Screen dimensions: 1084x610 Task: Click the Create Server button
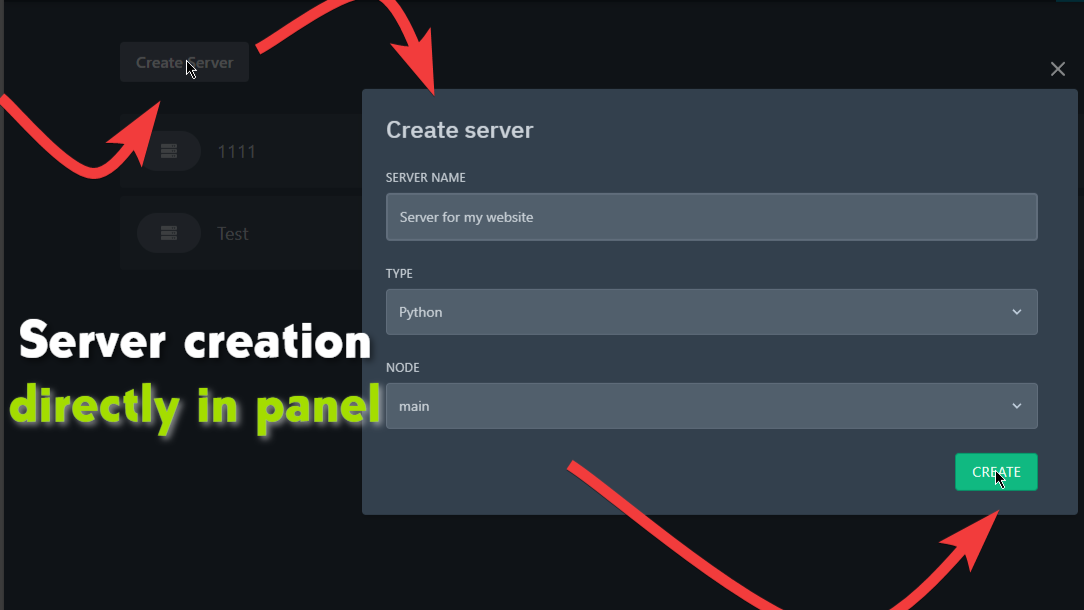(184, 62)
